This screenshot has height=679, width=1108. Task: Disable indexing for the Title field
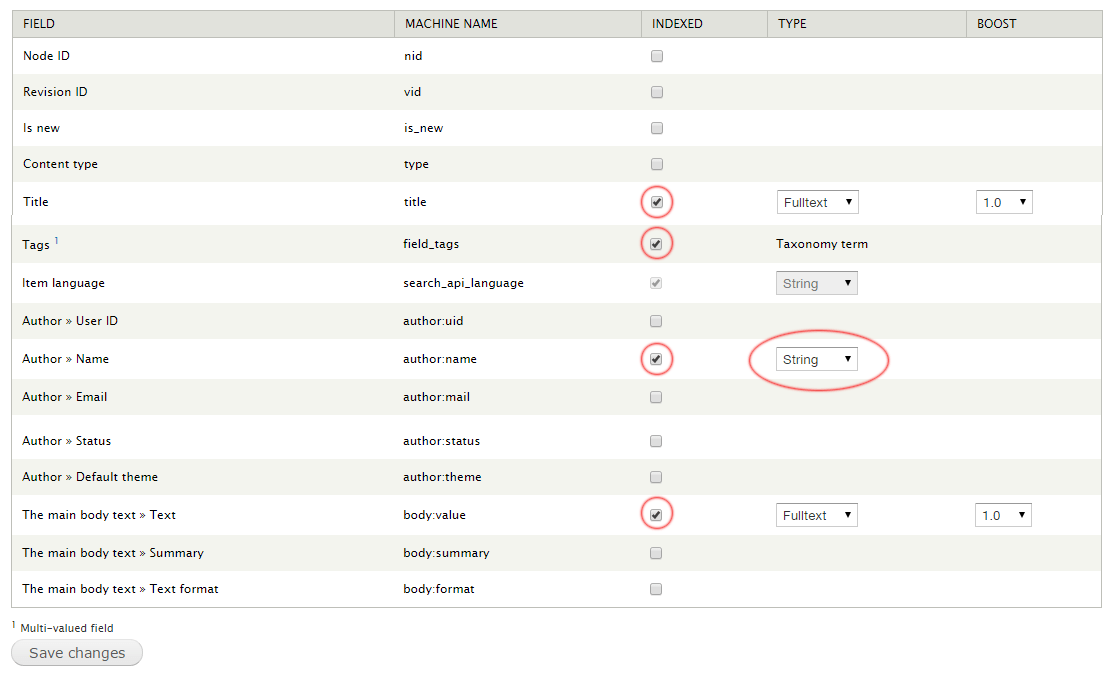click(x=656, y=201)
